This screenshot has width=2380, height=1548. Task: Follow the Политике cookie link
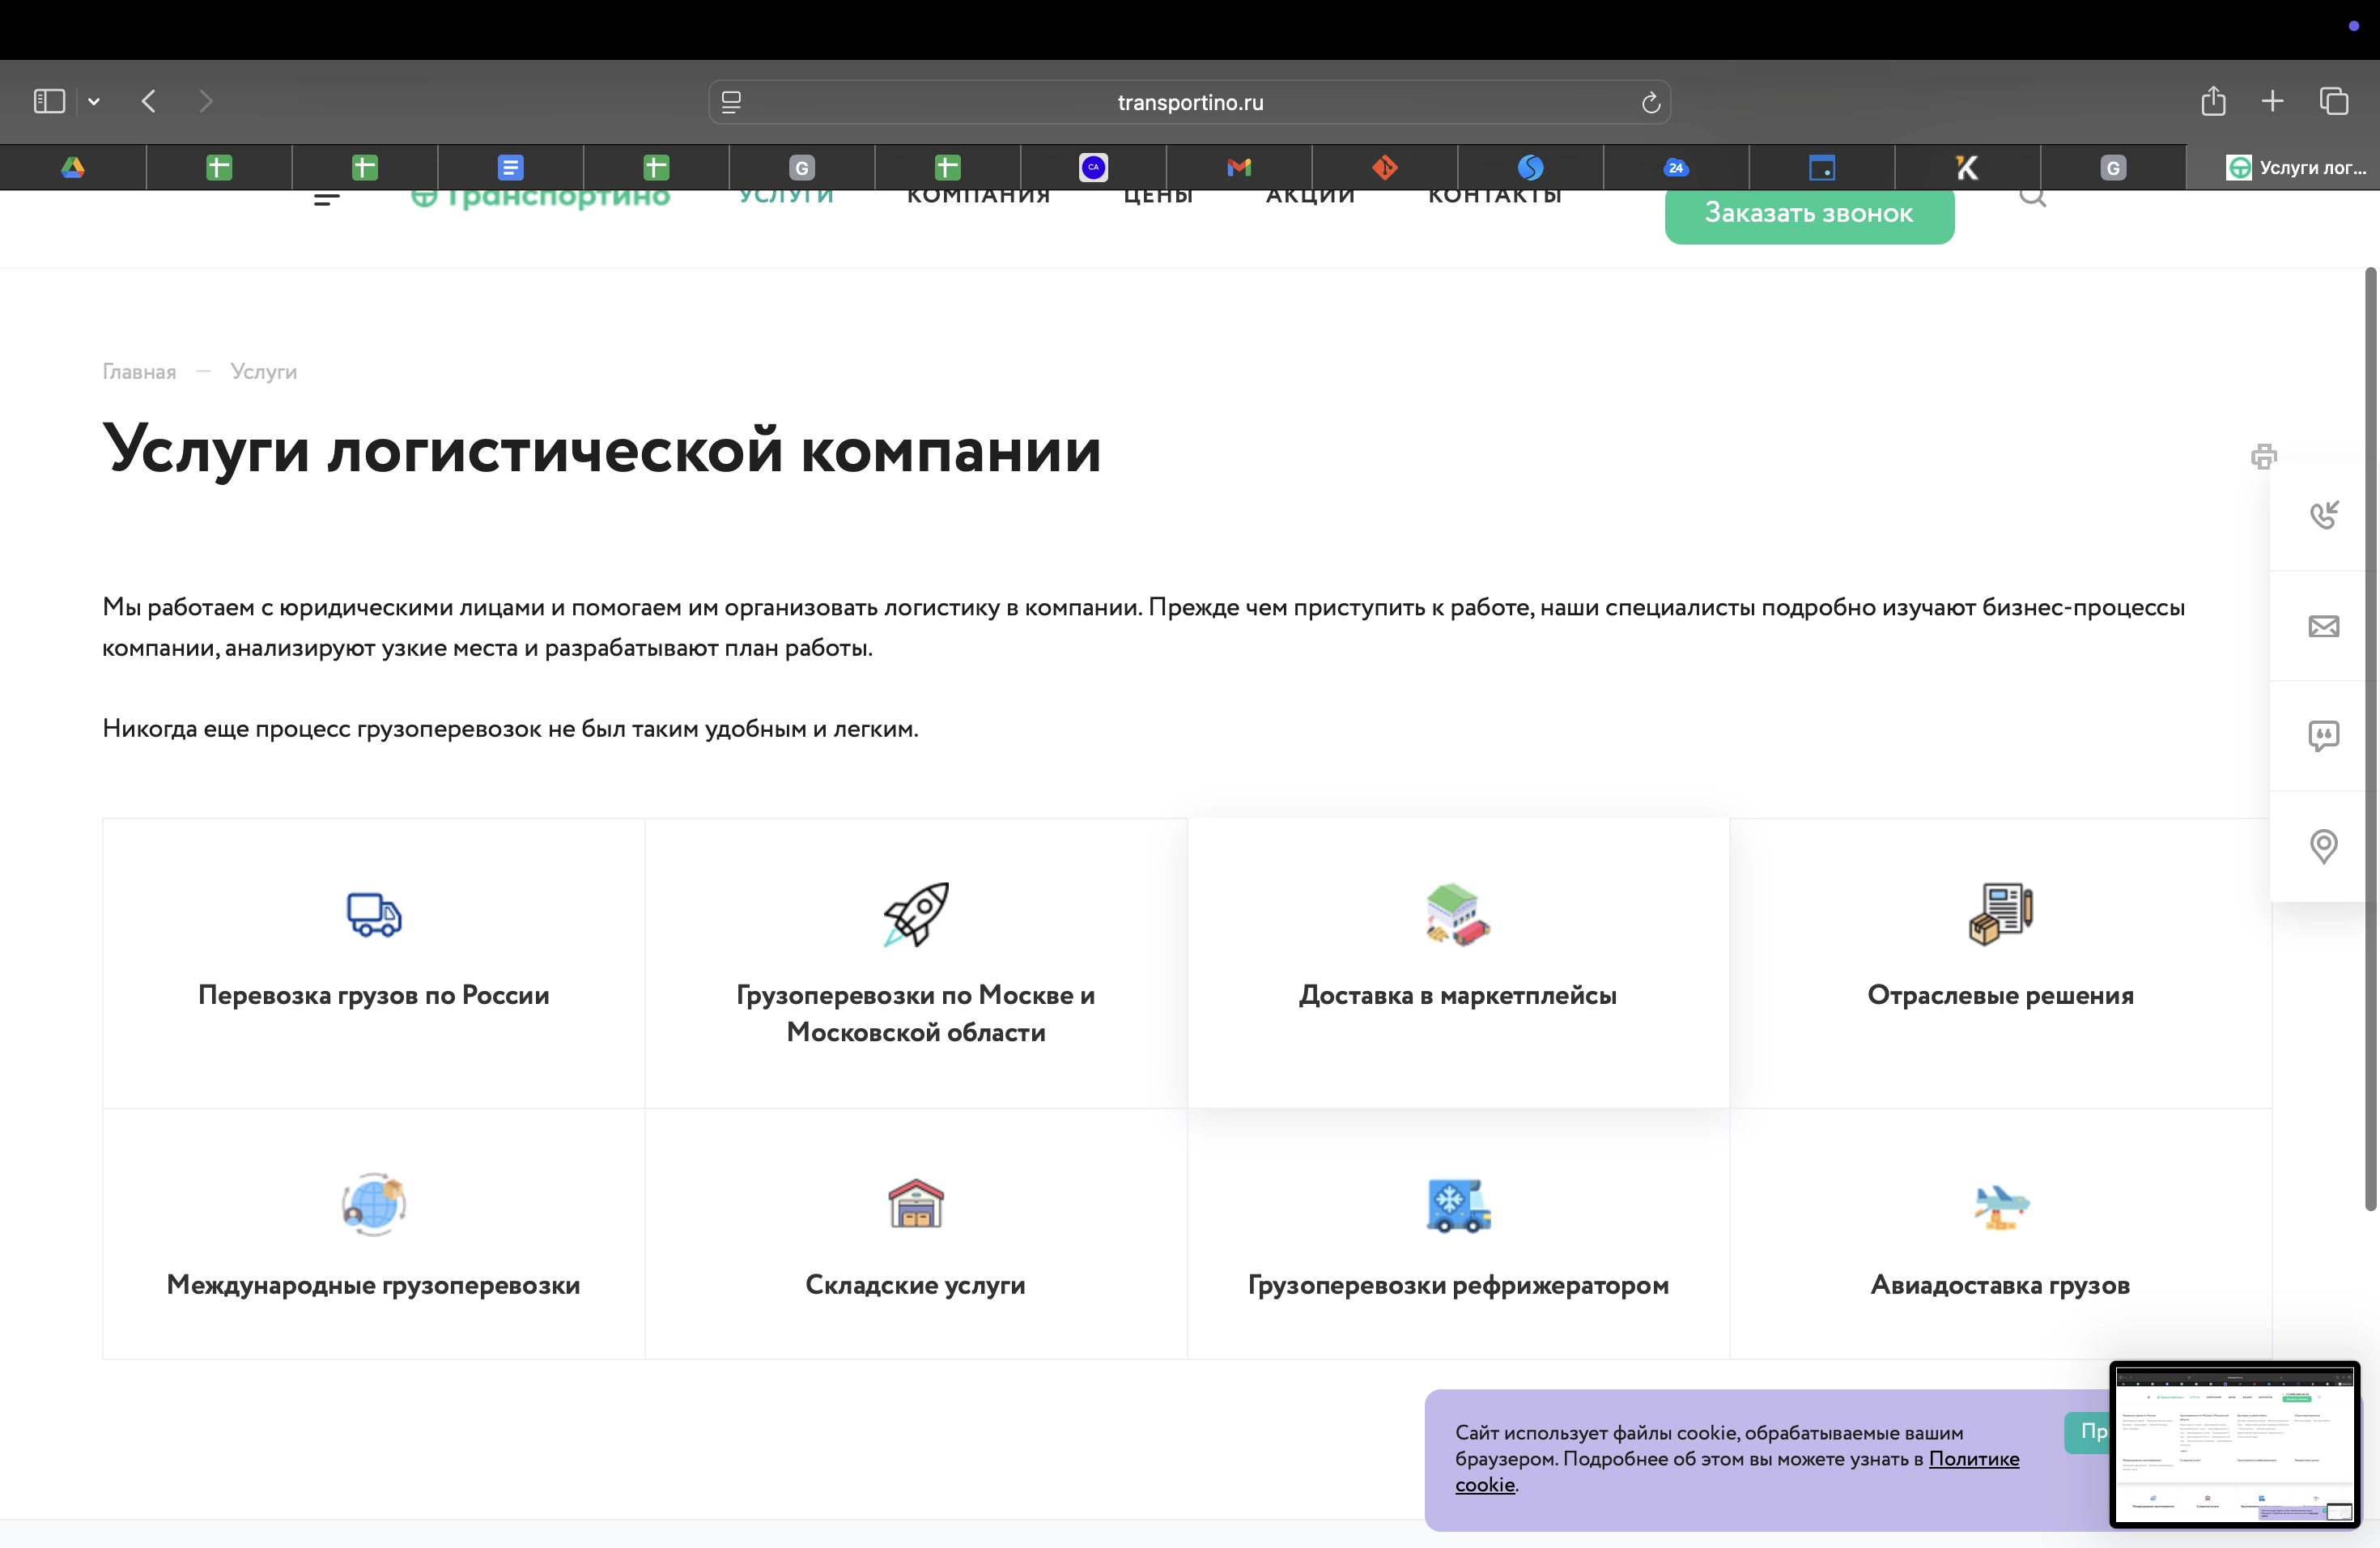1972,1458
